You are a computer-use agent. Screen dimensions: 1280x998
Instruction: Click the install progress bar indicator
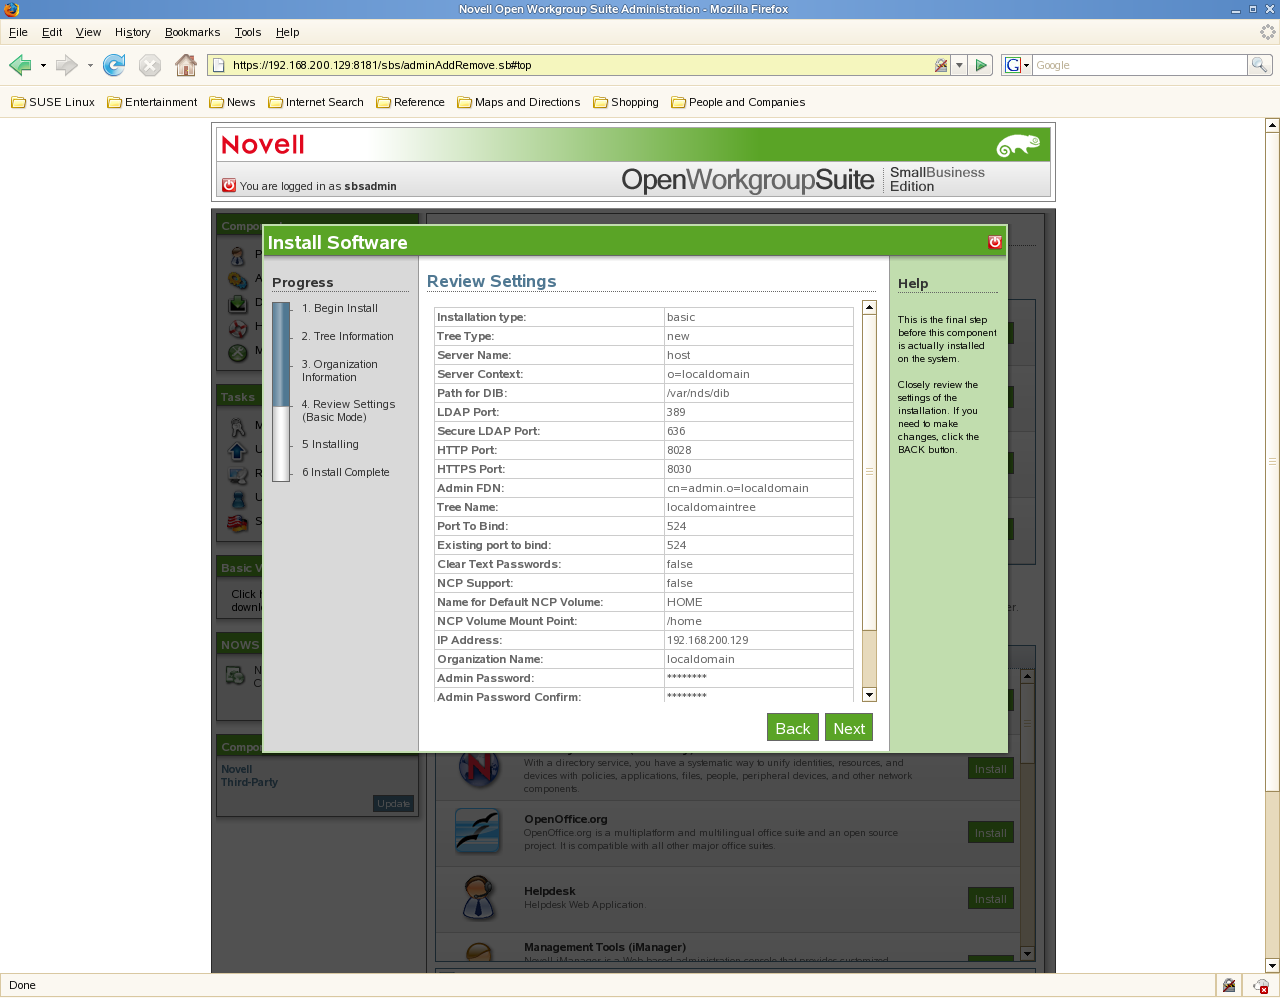point(281,392)
